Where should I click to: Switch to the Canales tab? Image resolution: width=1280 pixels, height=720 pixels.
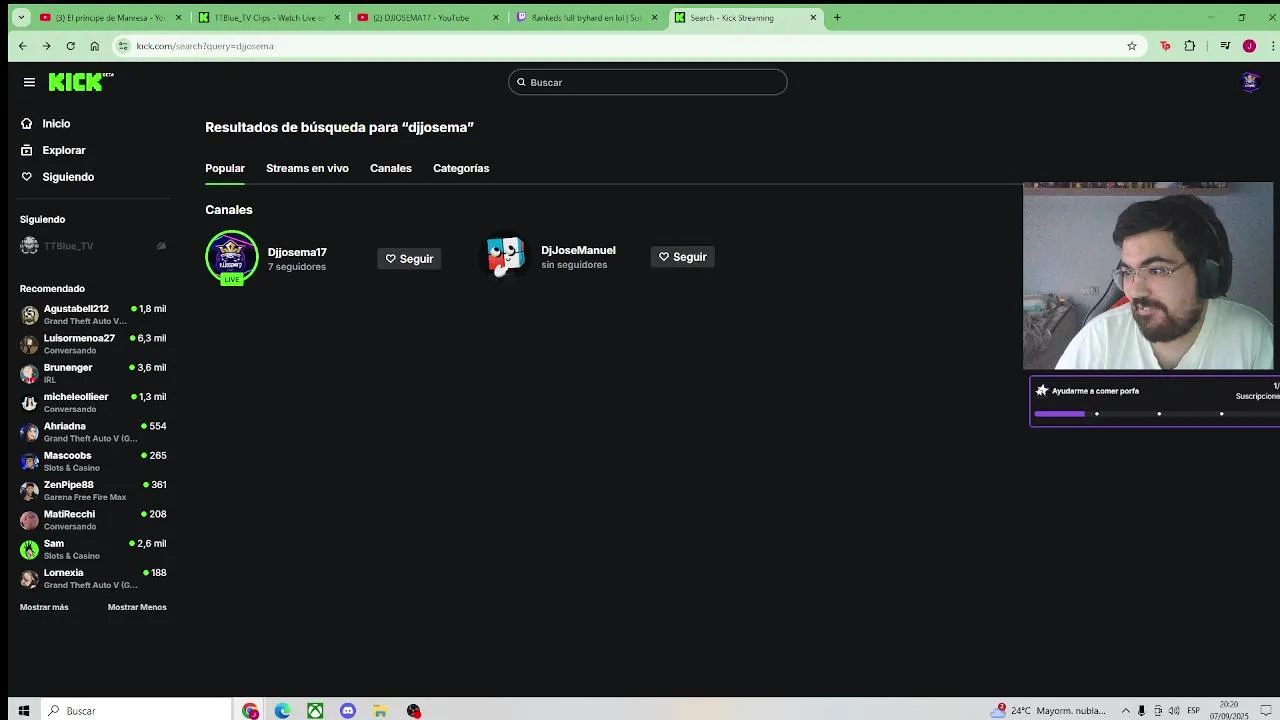tap(391, 168)
